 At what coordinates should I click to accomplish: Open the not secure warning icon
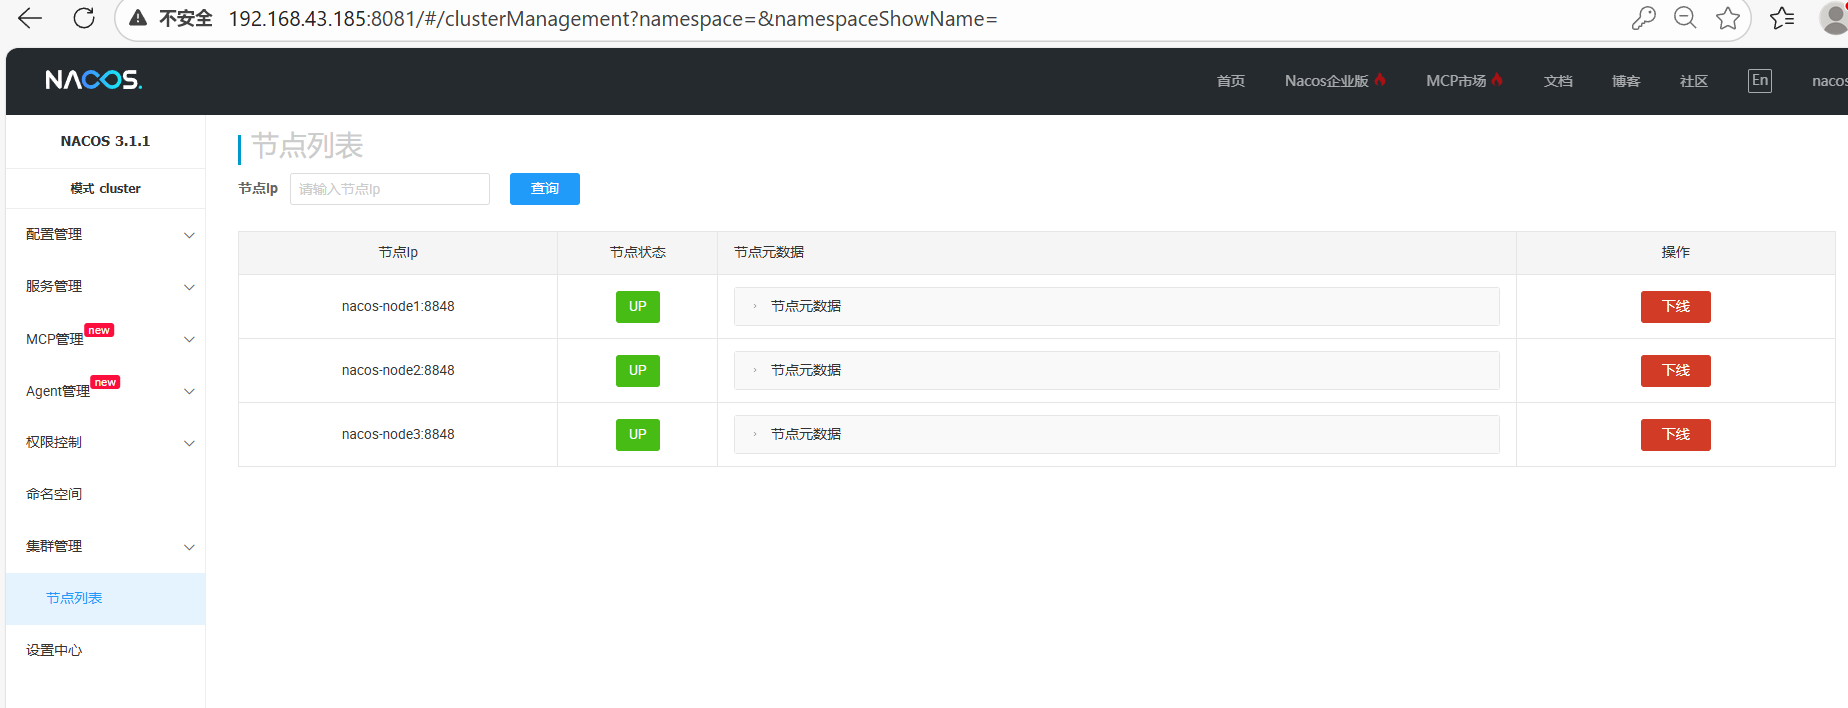[x=139, y=18]
